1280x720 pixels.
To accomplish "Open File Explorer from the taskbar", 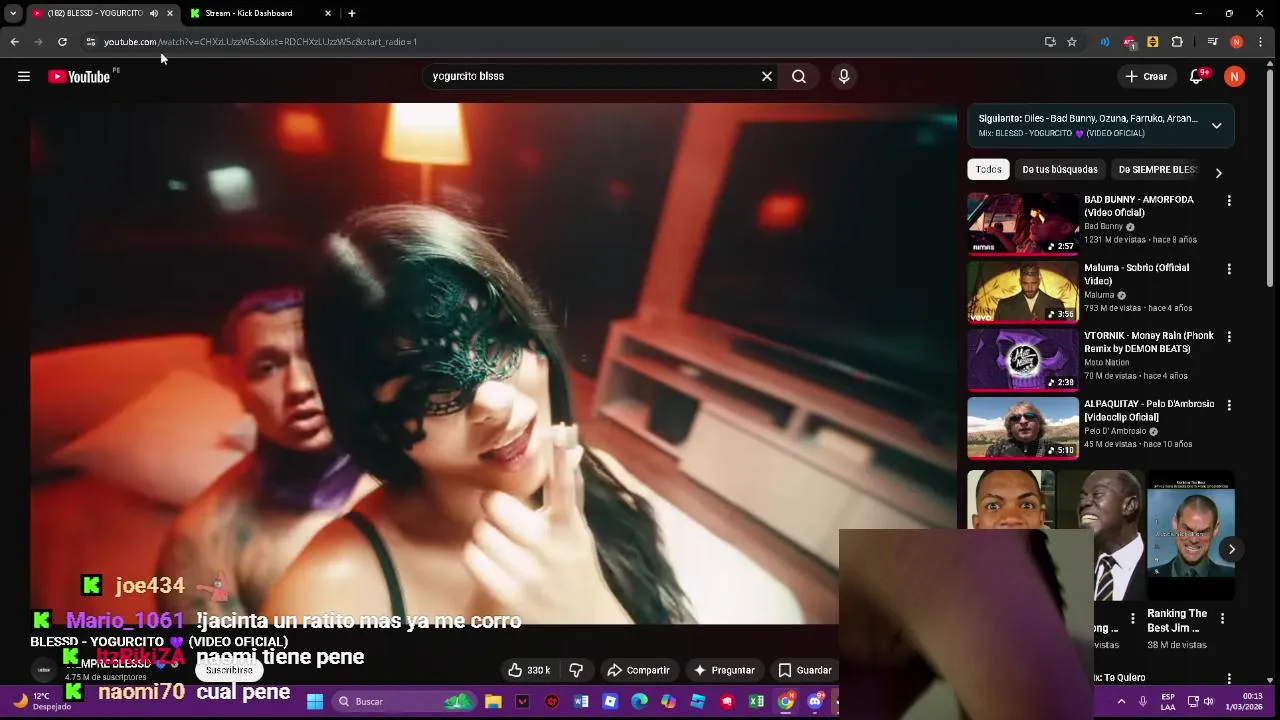I will click(x=493, y=701).
